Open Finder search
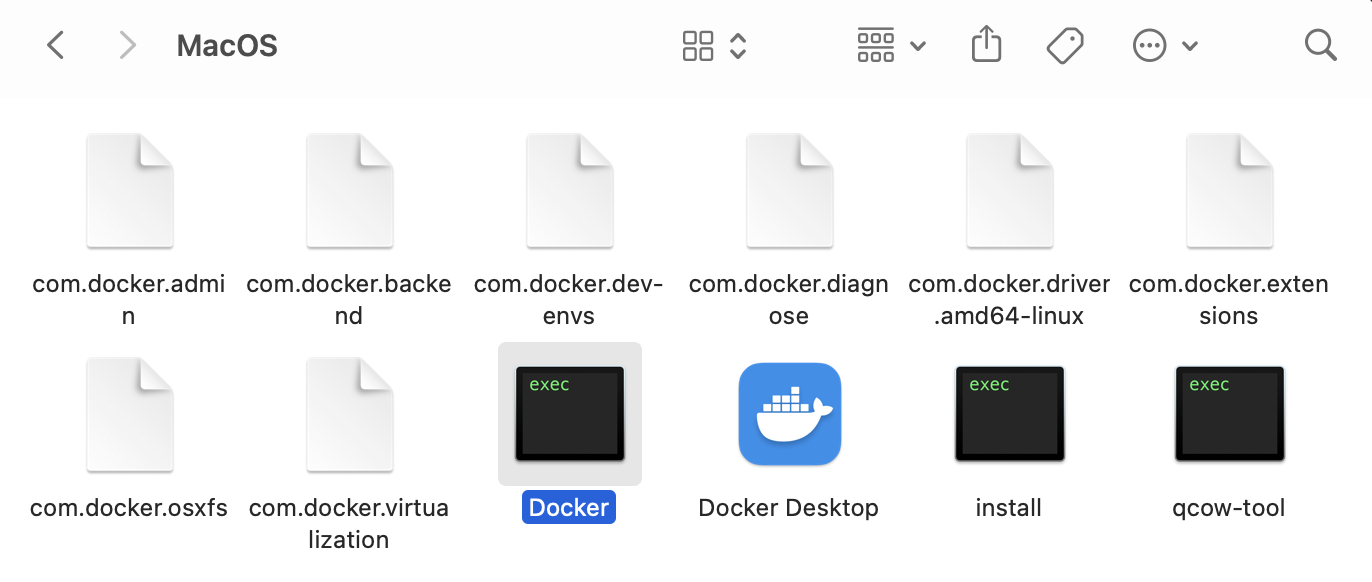The width and height of the screenshot is (1372, 582). pos(1321,45)
